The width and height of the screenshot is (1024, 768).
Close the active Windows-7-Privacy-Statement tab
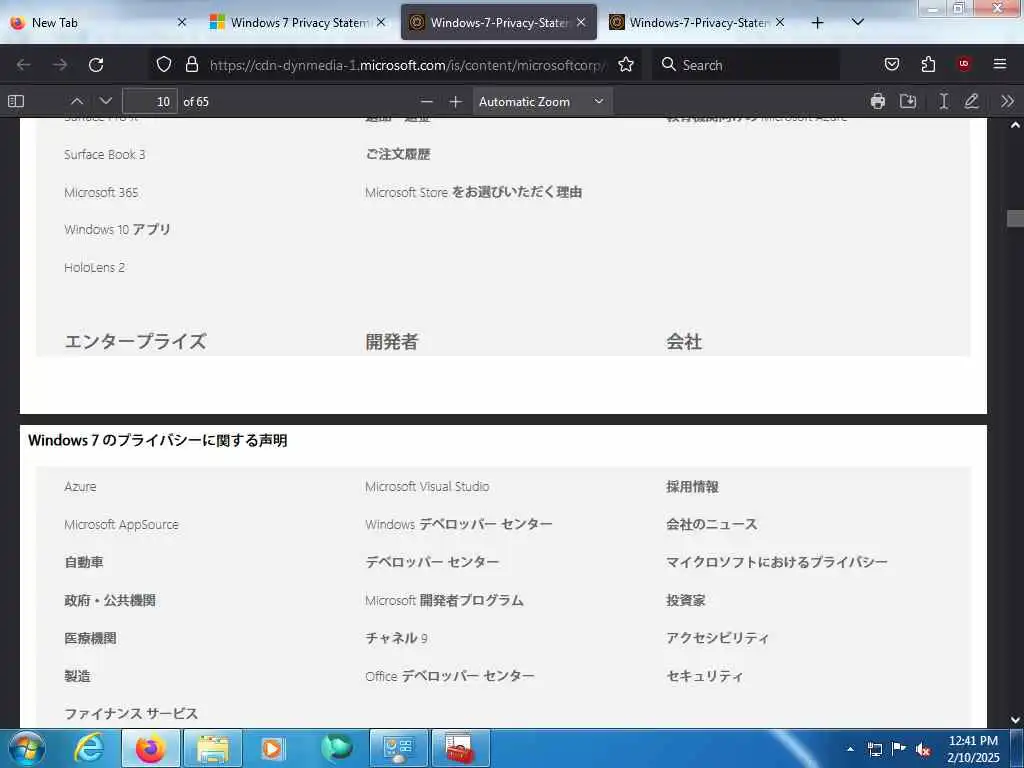click(581, 22)
